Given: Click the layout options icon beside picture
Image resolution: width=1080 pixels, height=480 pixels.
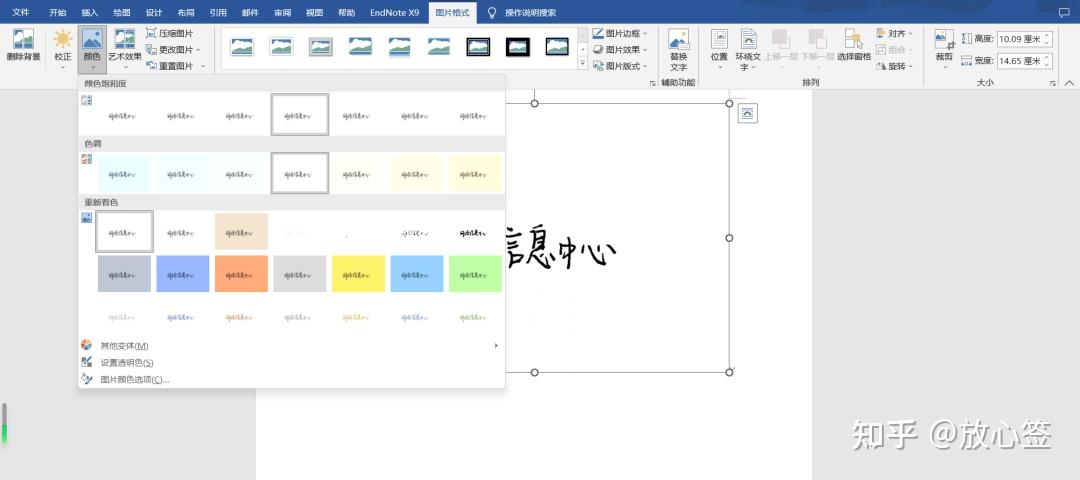Looking at the screenshot, I should click(x=747, y=114).
